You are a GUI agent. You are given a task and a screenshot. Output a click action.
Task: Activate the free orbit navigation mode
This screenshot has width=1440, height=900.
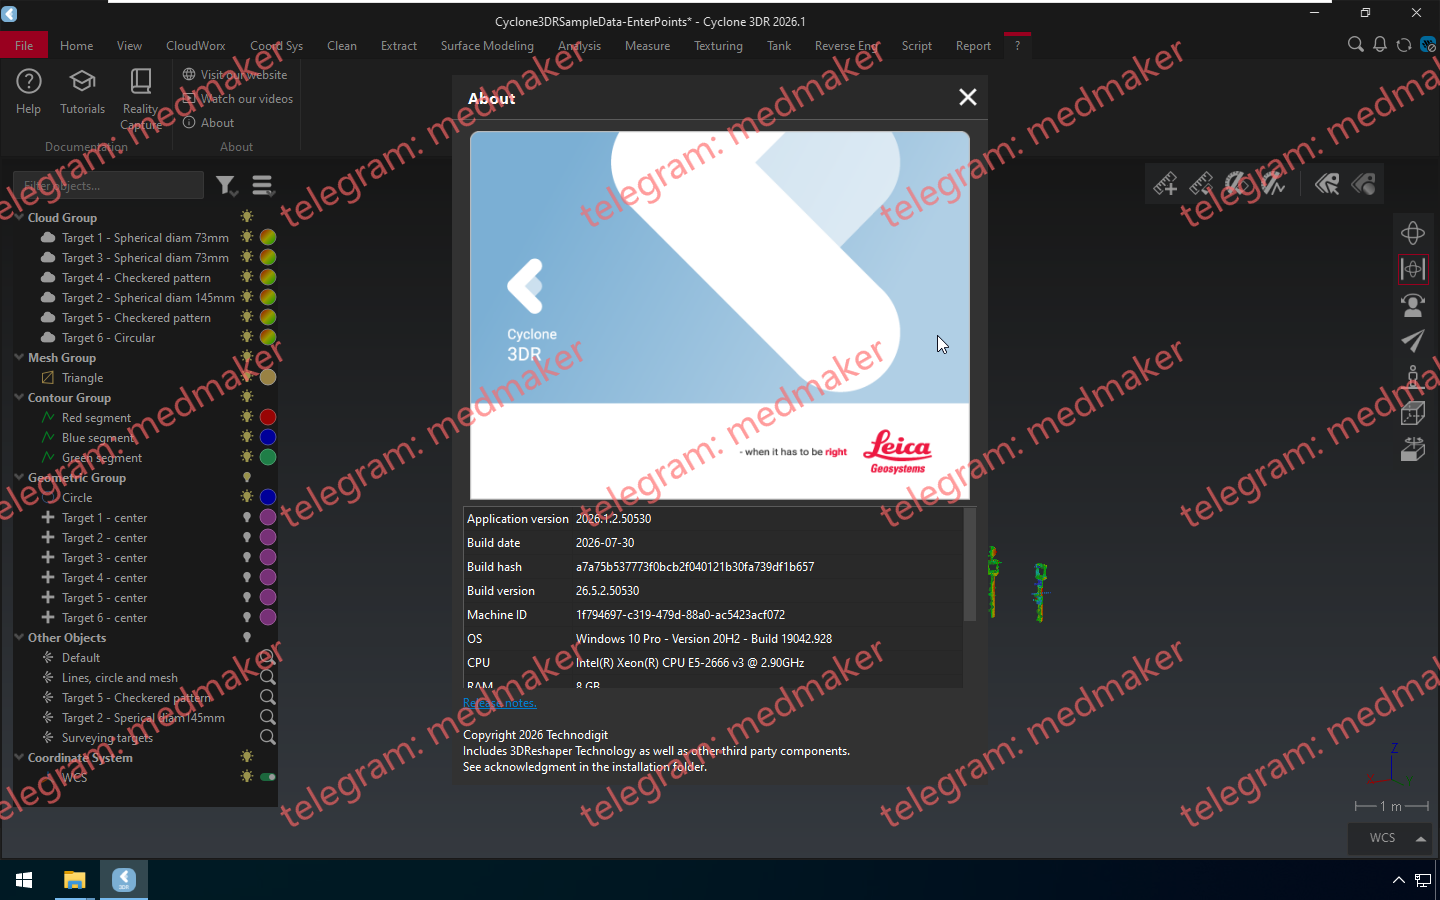tap(1413, 233)
